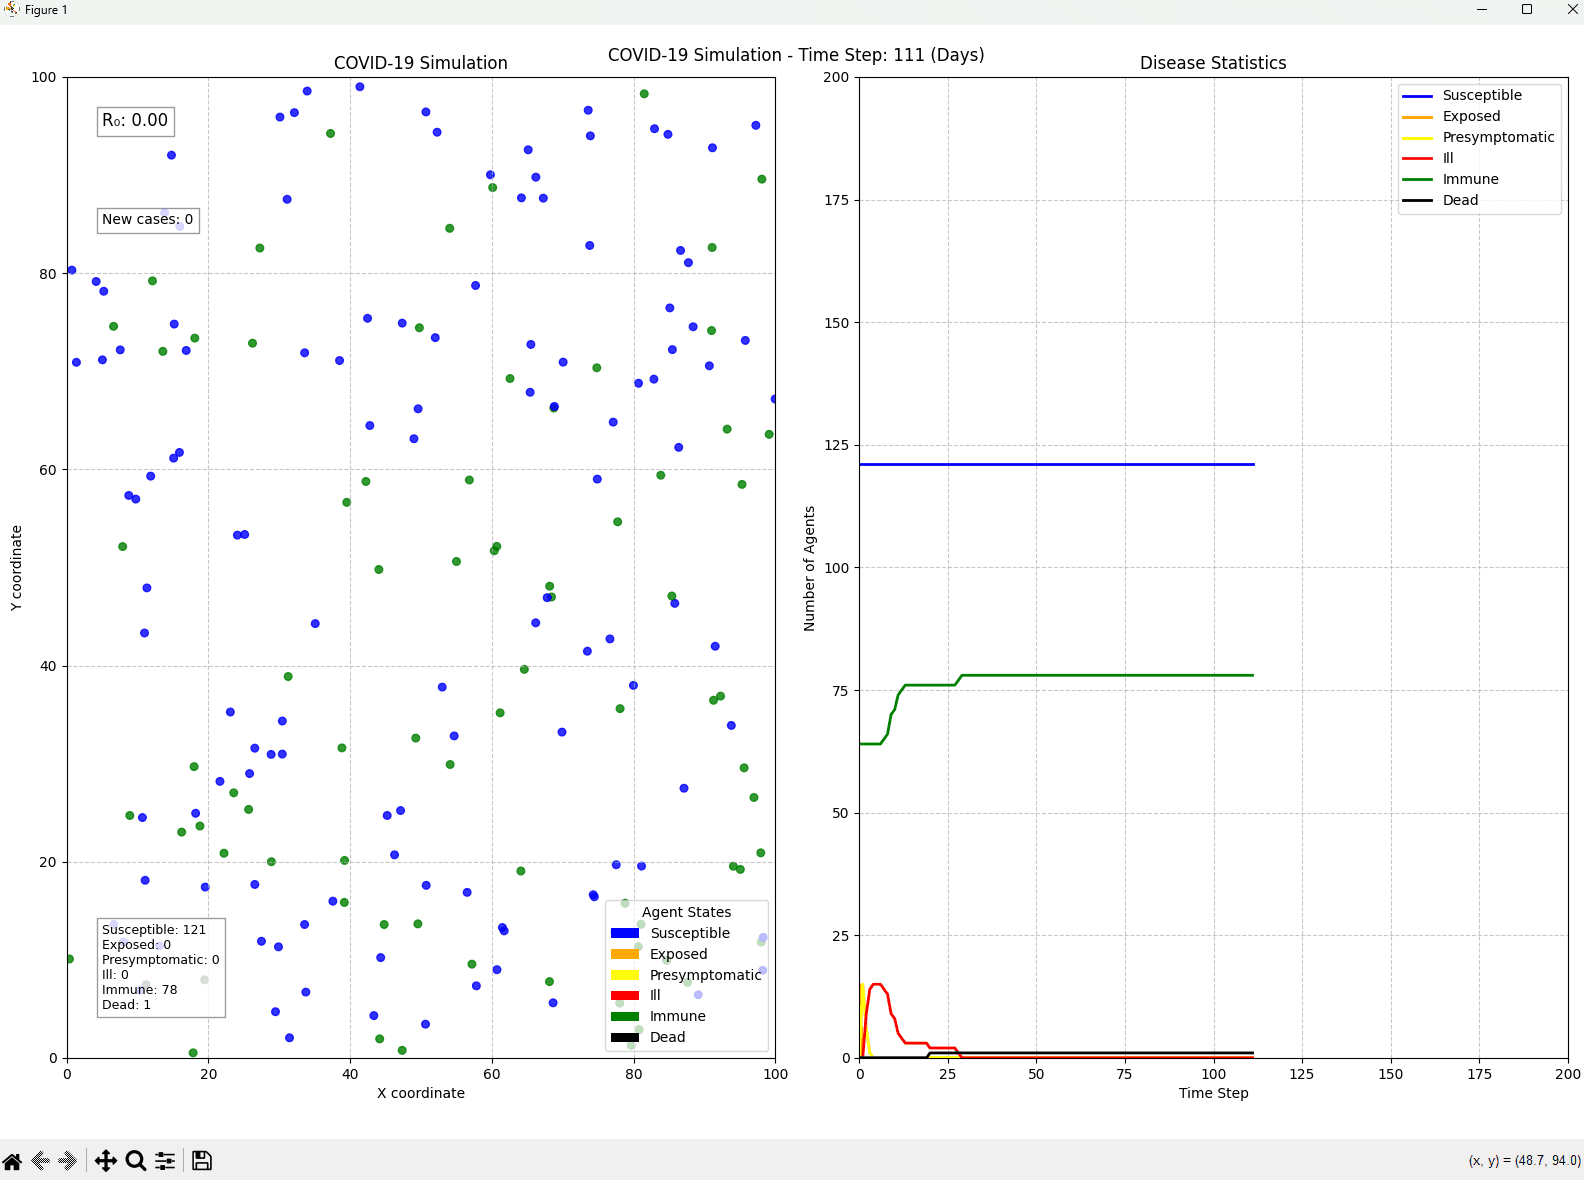1584x1180 pixels.
Task: Click the Presymptomatic: 0 count text
Action: click(160, 960)
